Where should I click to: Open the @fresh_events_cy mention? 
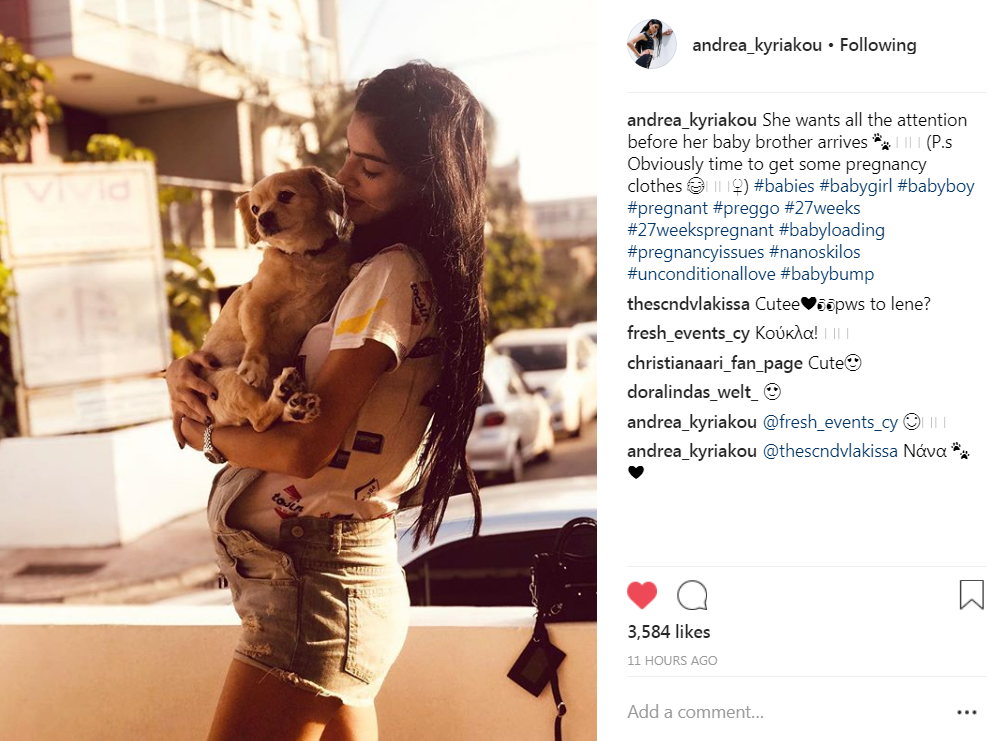coord(831,422)
